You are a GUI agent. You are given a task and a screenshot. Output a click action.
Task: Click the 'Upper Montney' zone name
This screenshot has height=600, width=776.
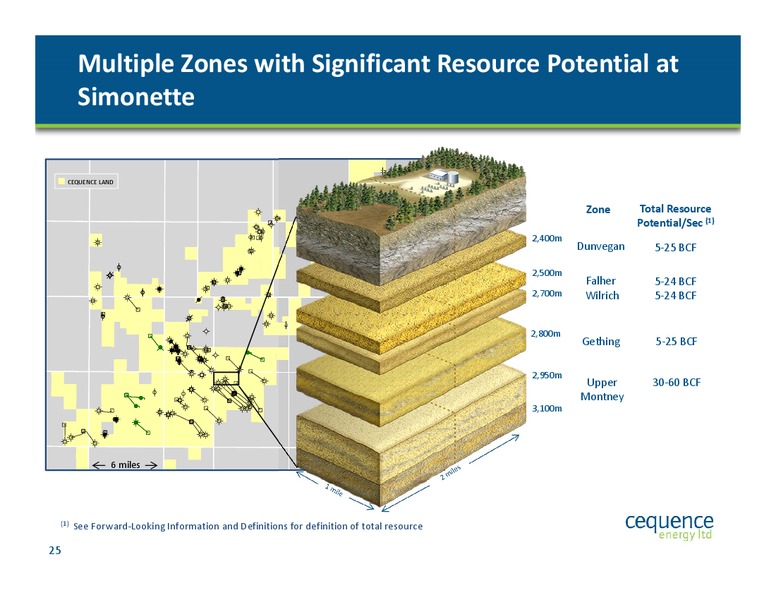(602, 389)
